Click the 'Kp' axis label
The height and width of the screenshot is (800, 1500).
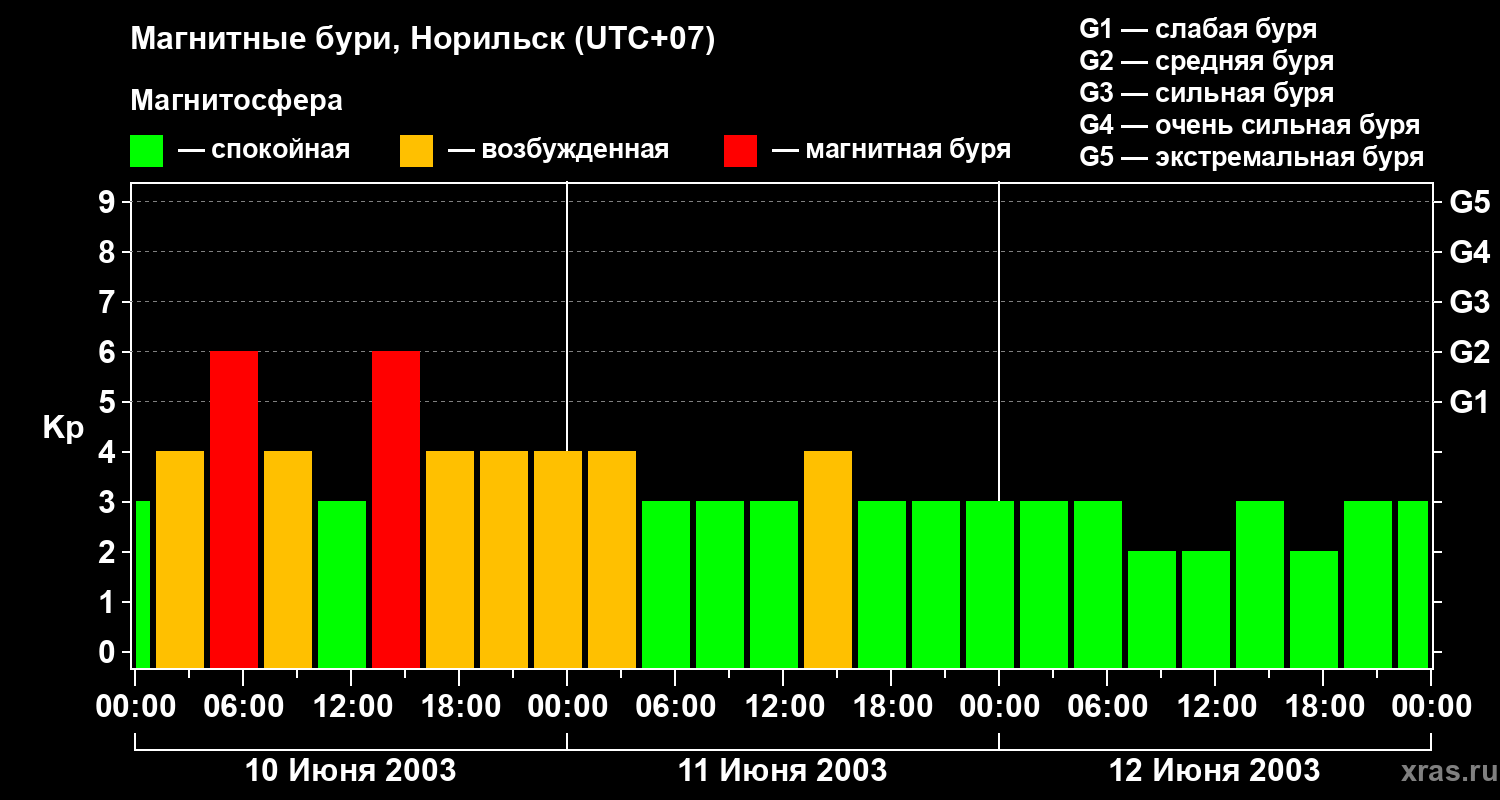coord(63,428)
